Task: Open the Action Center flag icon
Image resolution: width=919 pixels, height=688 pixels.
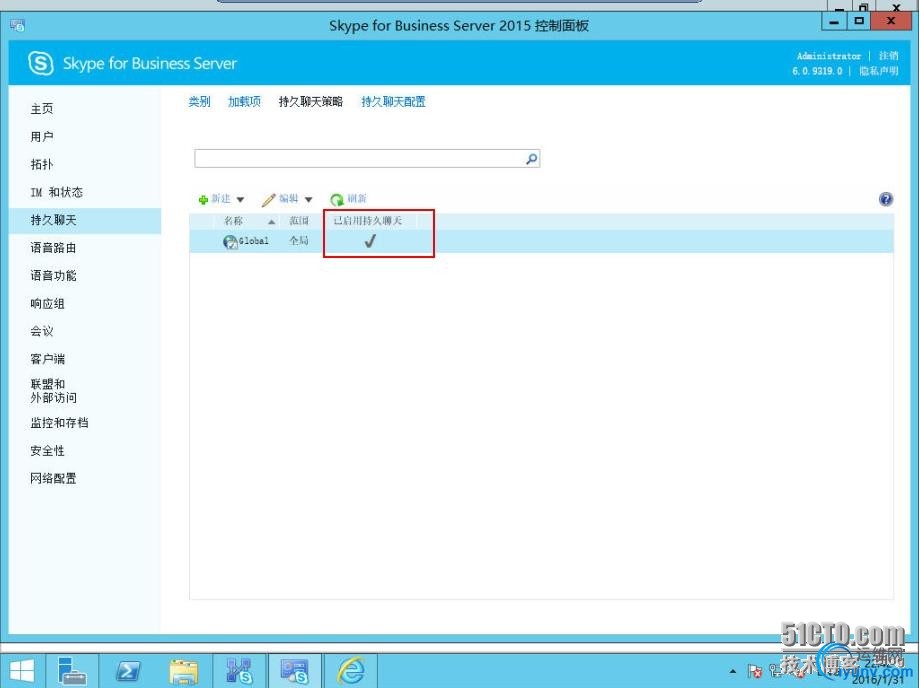Action: point(754,672)
